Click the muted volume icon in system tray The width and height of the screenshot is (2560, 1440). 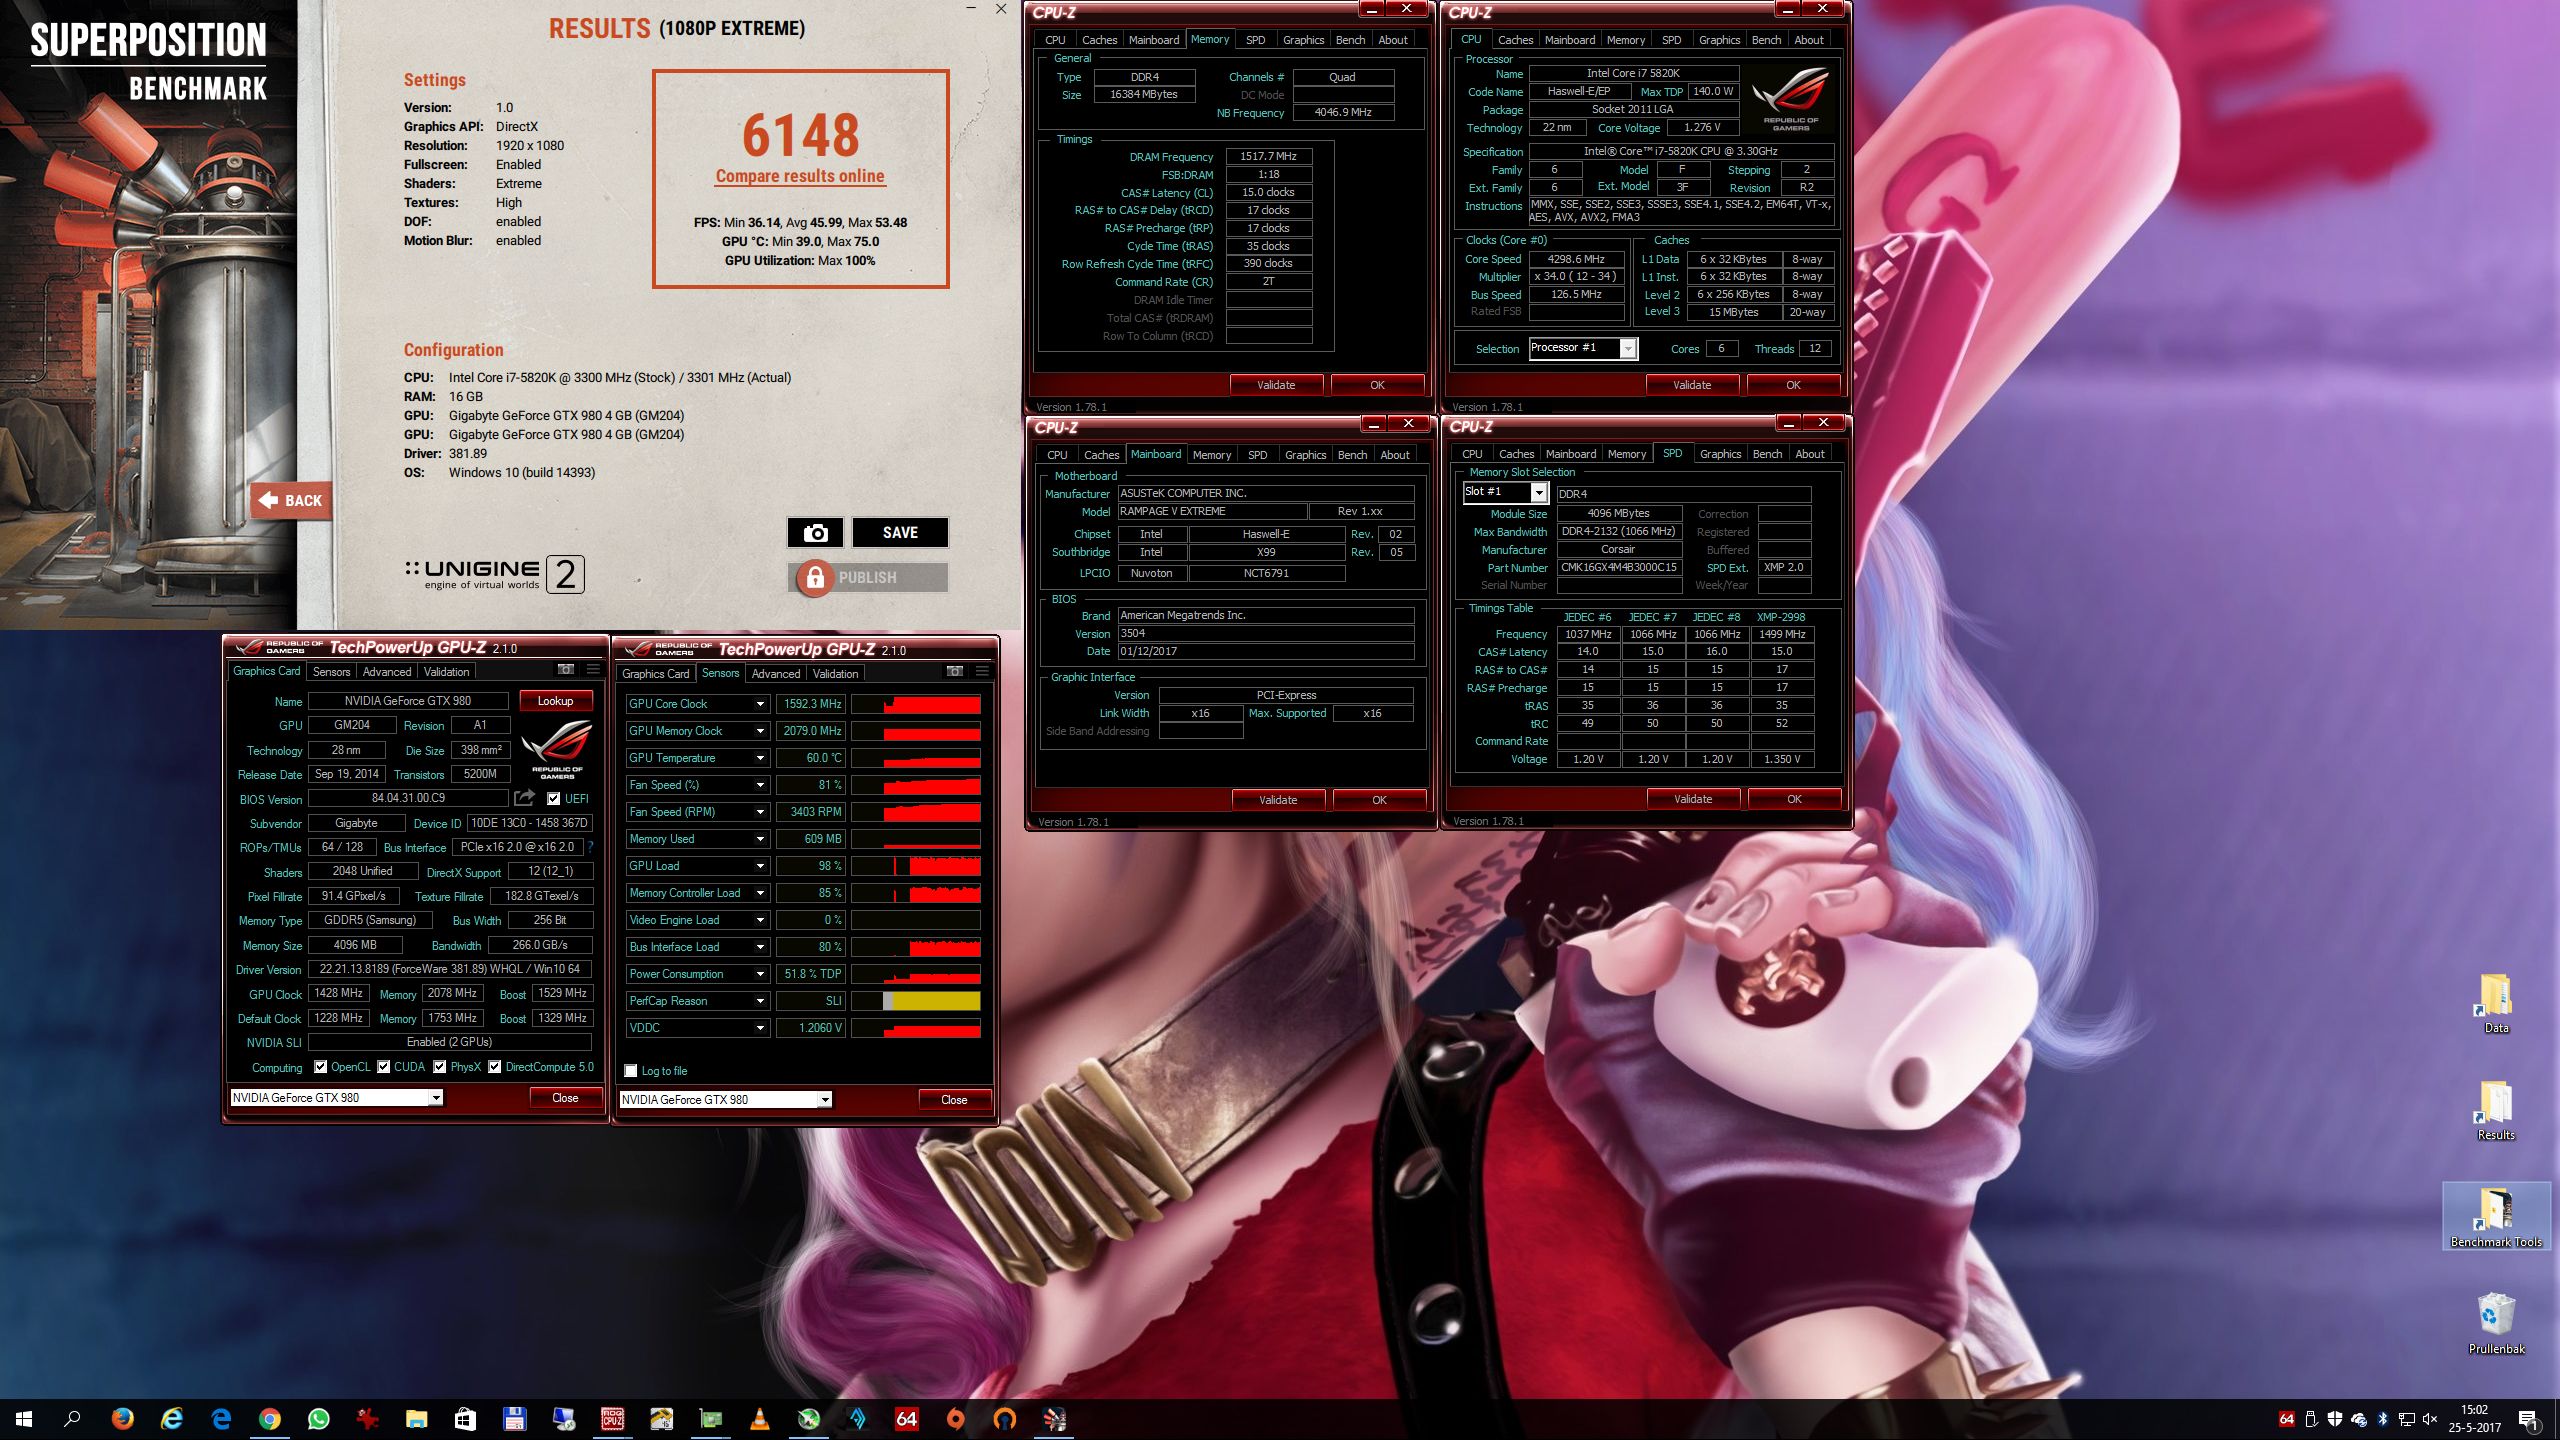coord(2429,1419)
